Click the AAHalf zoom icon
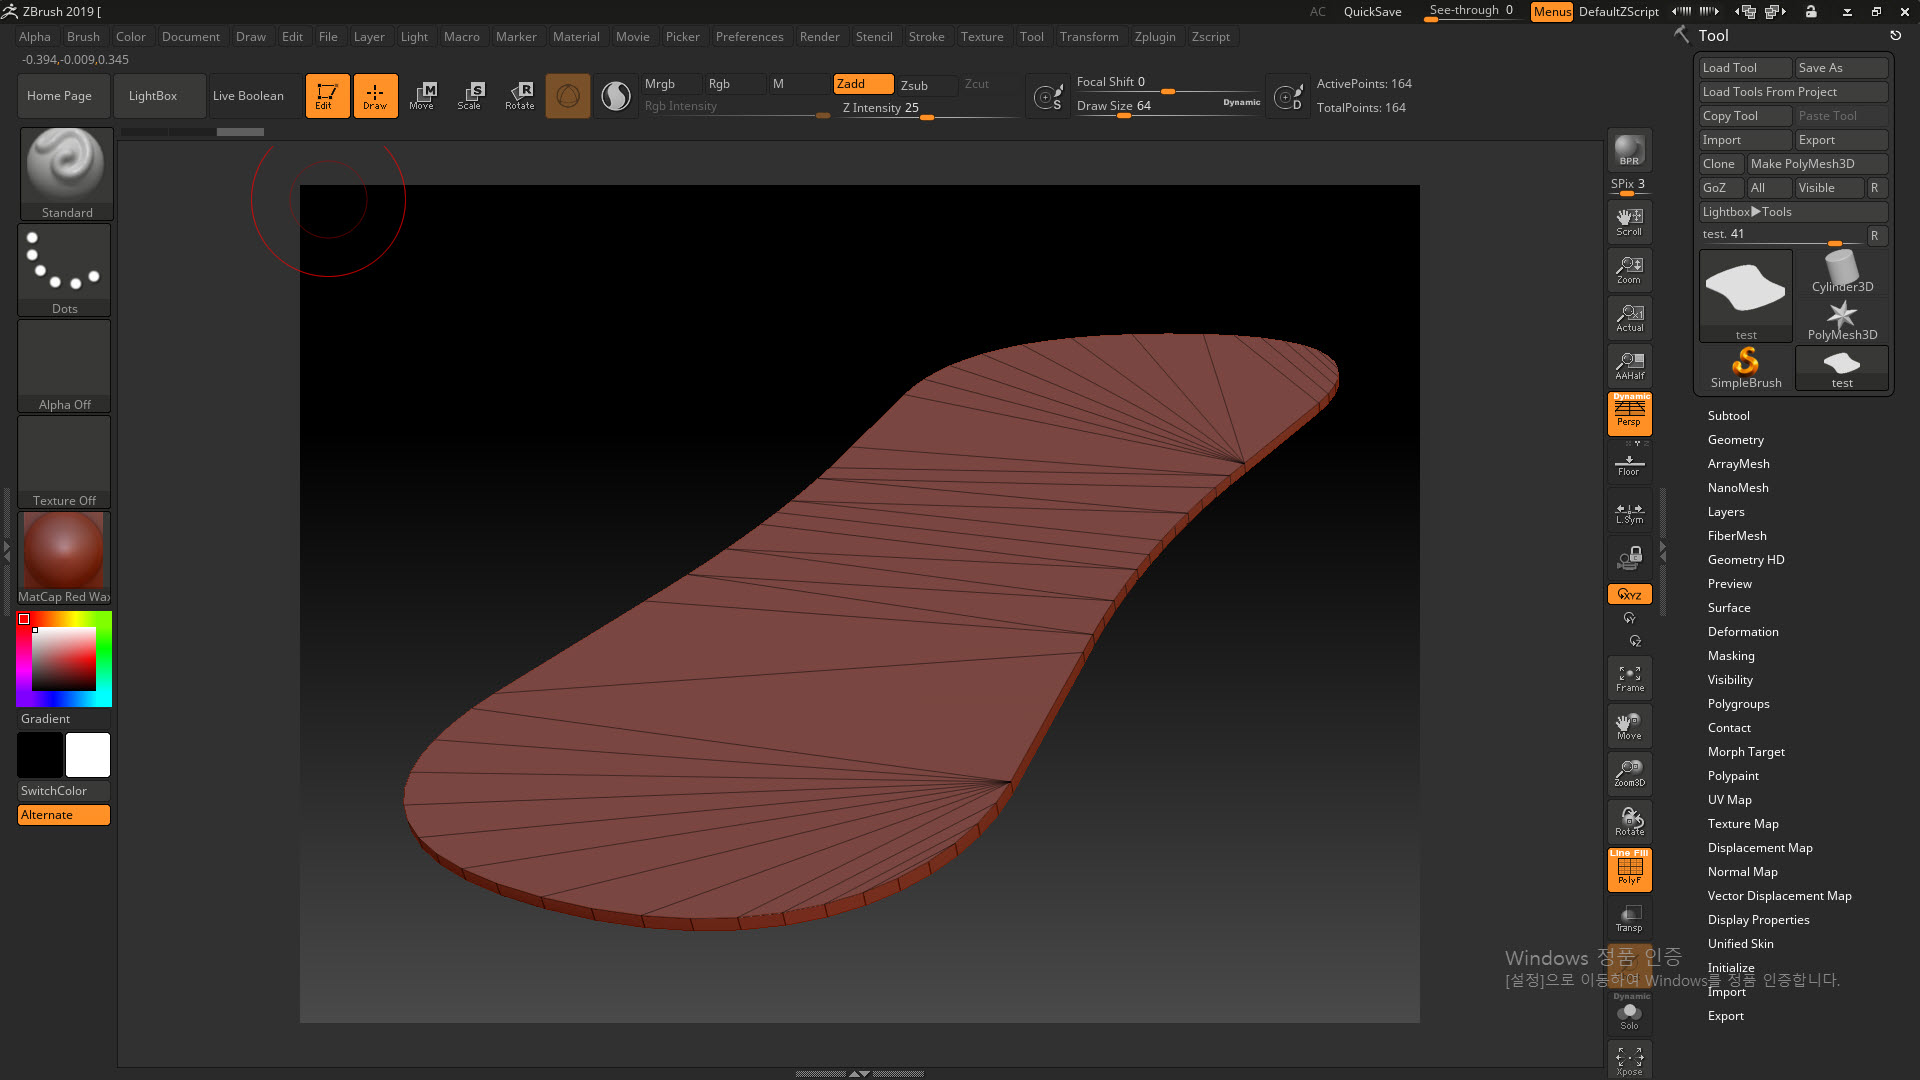The width and height of the screenshot is (1920, 1080). (1629, 366)
